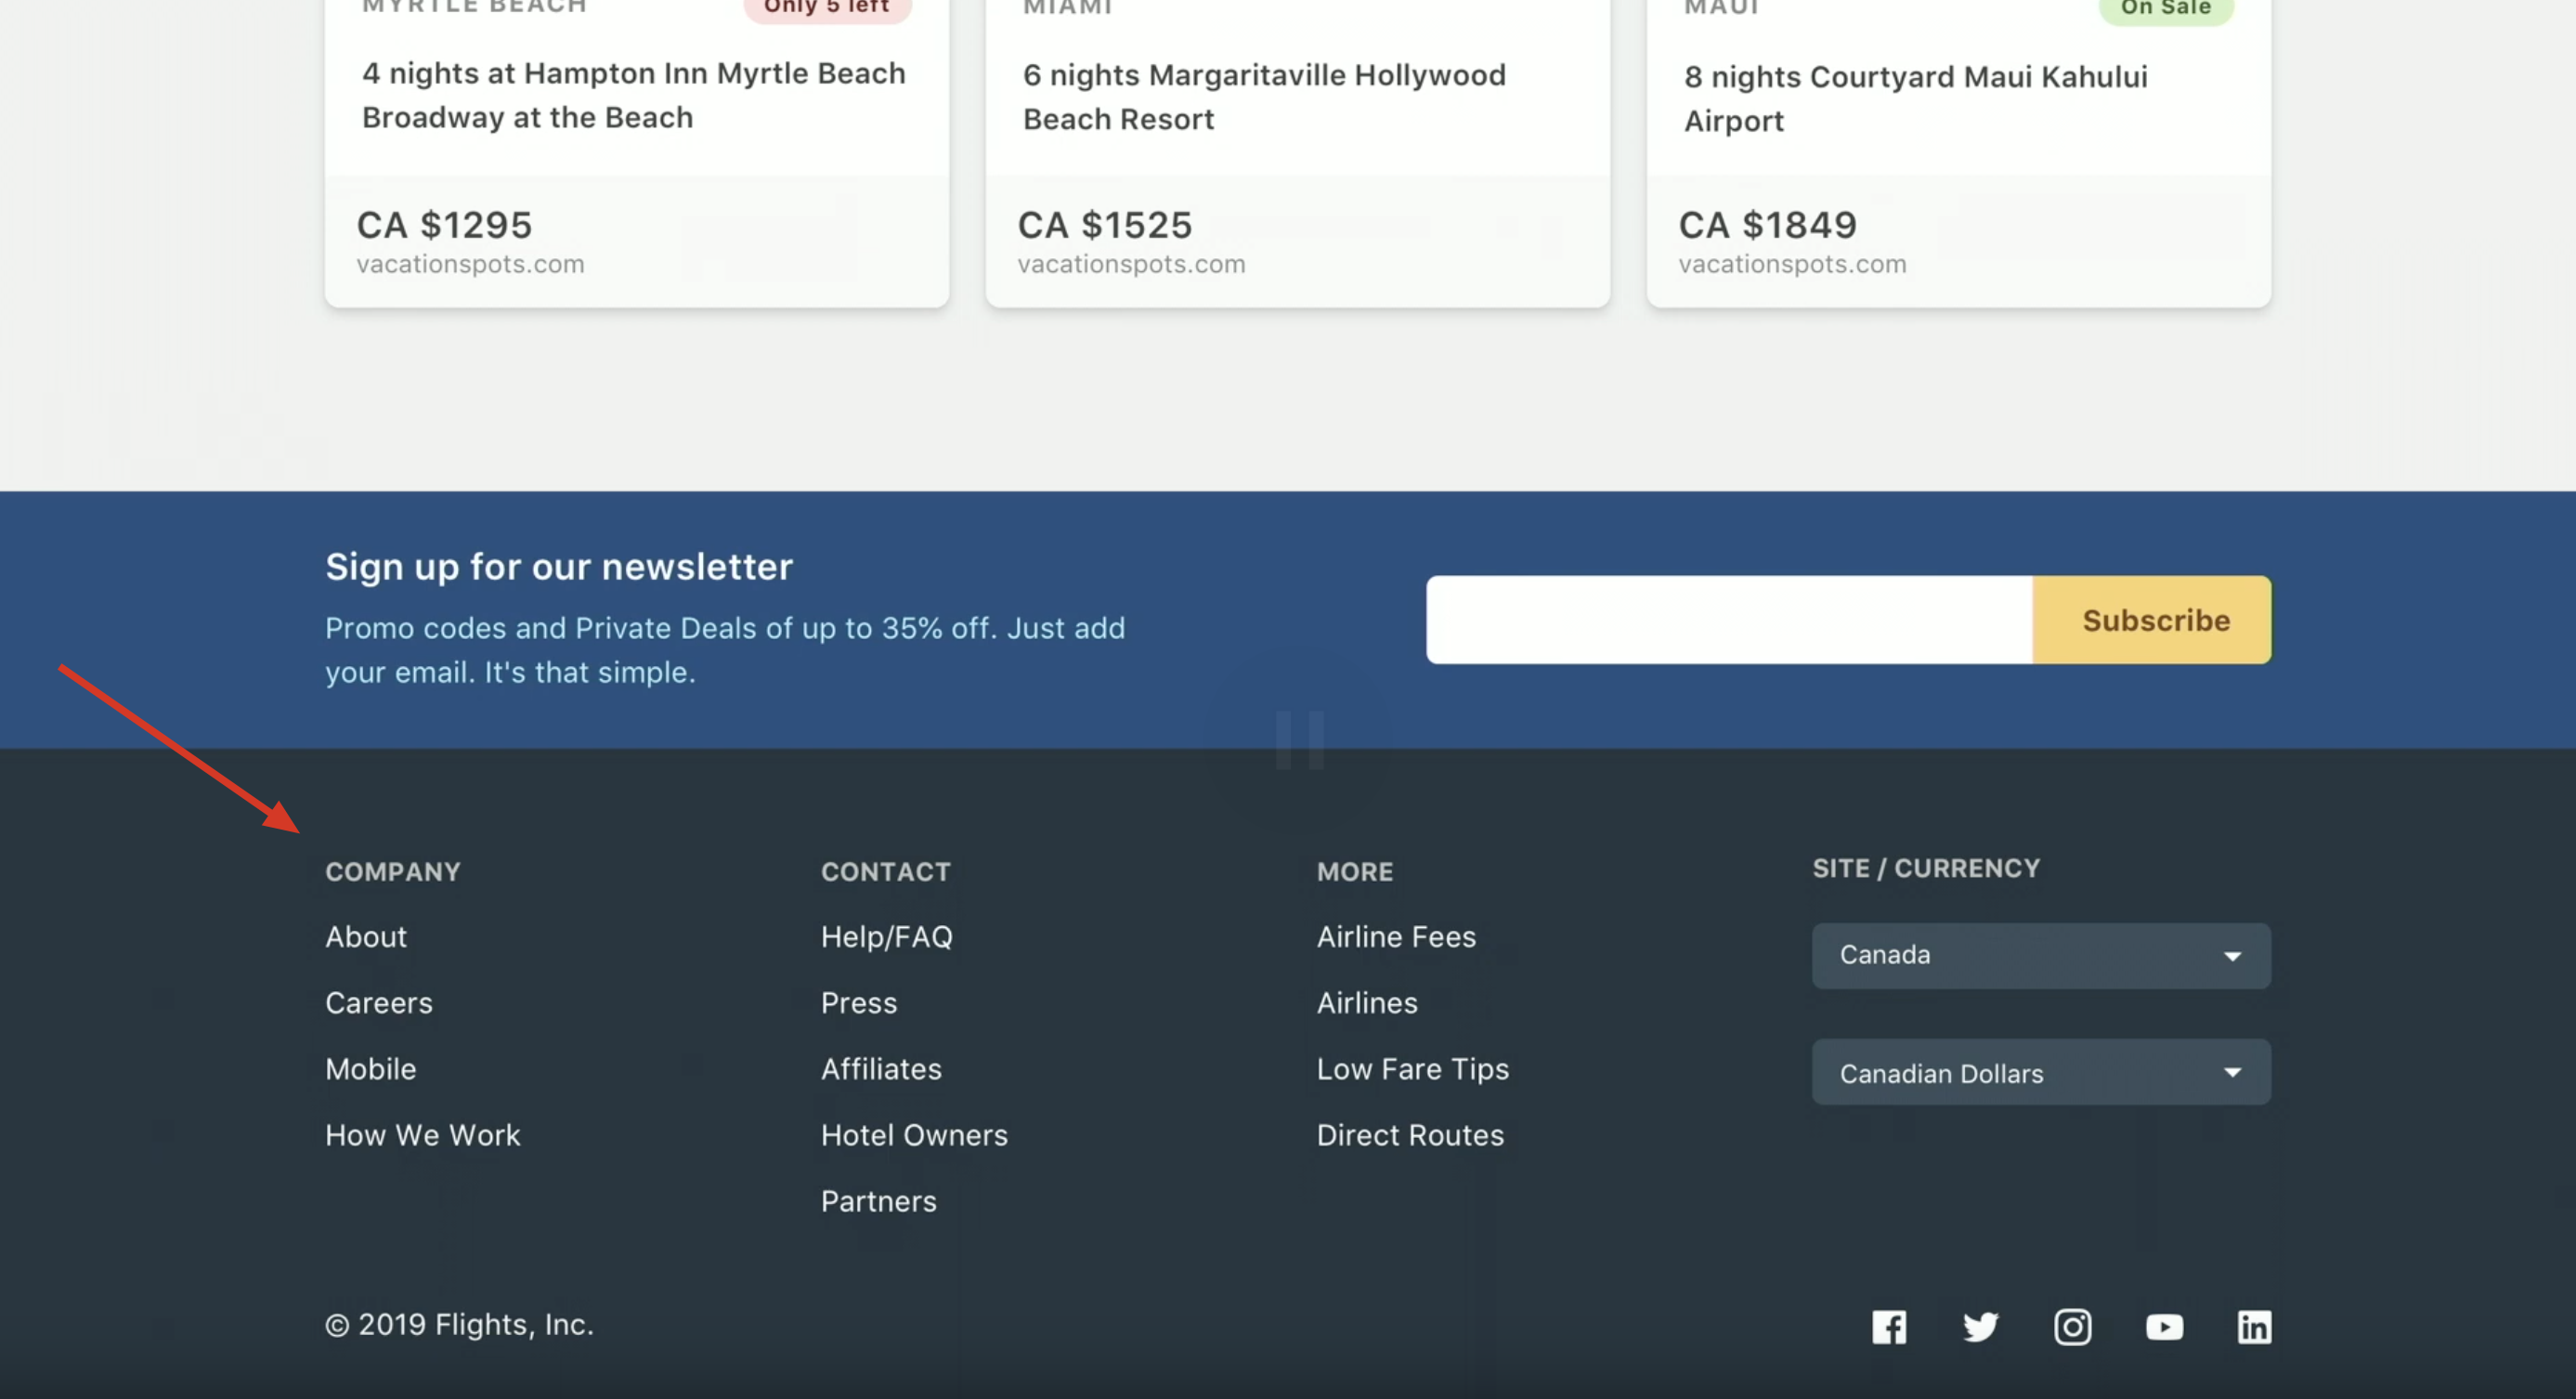
Task: Open the Instagram social icon
Action: point(2072,1327)
